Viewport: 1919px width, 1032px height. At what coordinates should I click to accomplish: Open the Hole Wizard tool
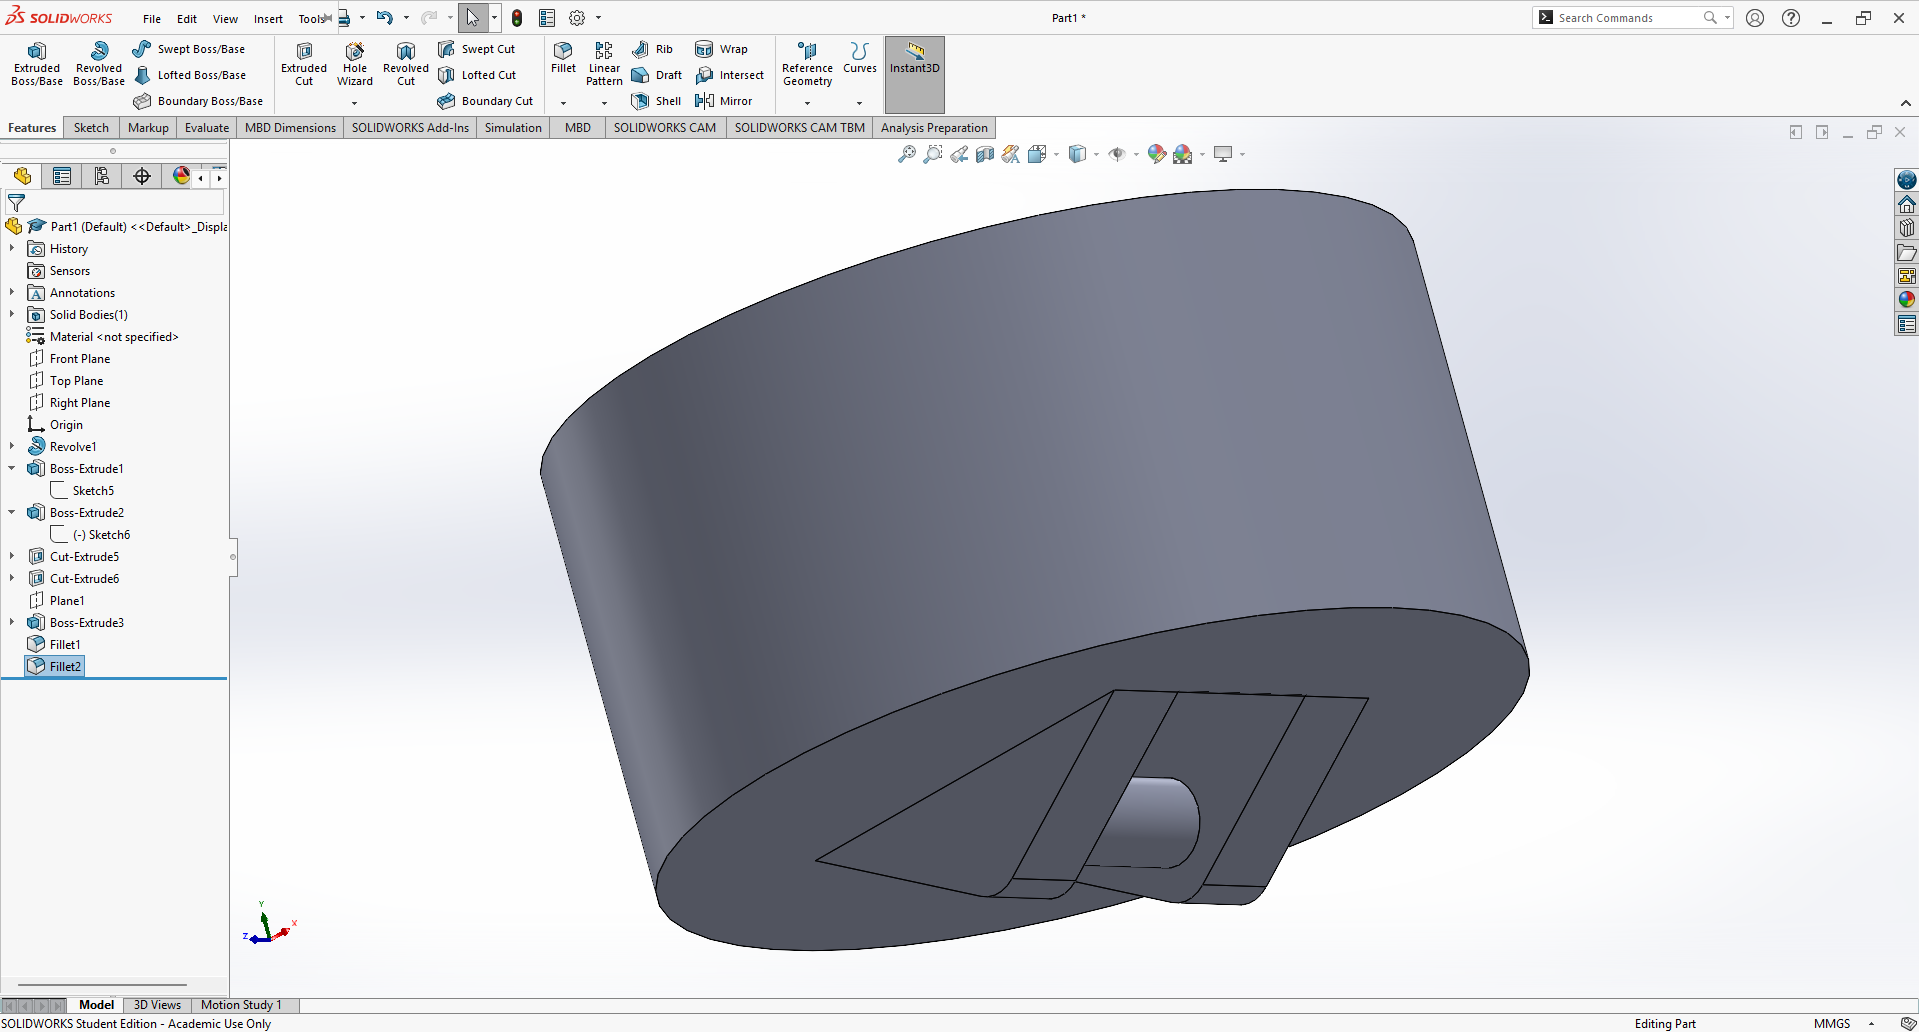click(x=354, y=64)
